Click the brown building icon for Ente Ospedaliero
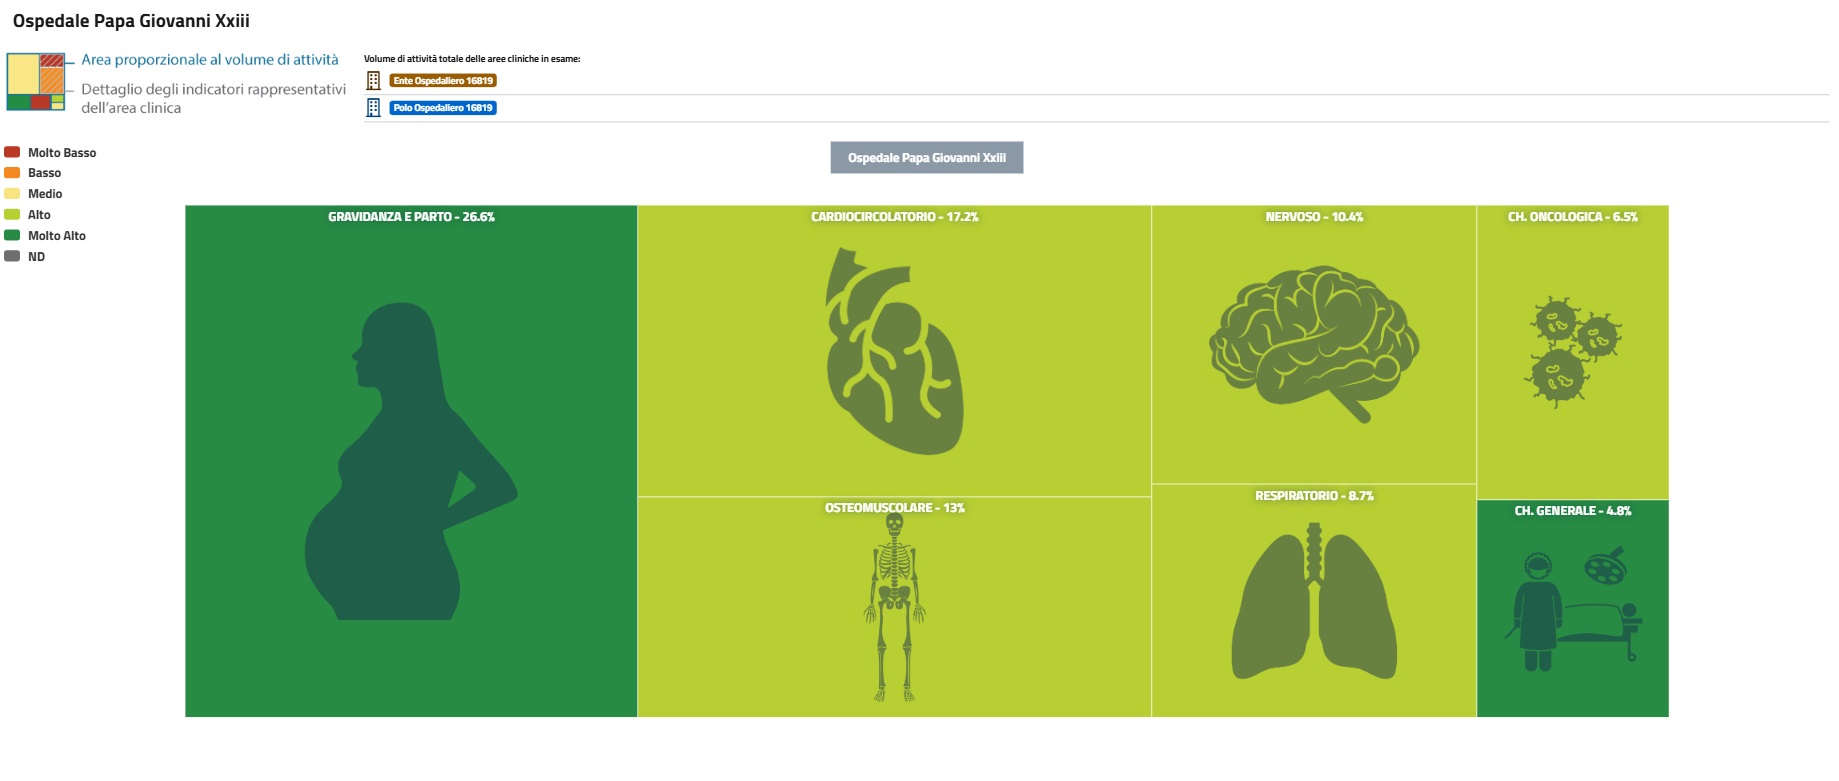Screen dimensions: 1839x781 tap(373, 81)
